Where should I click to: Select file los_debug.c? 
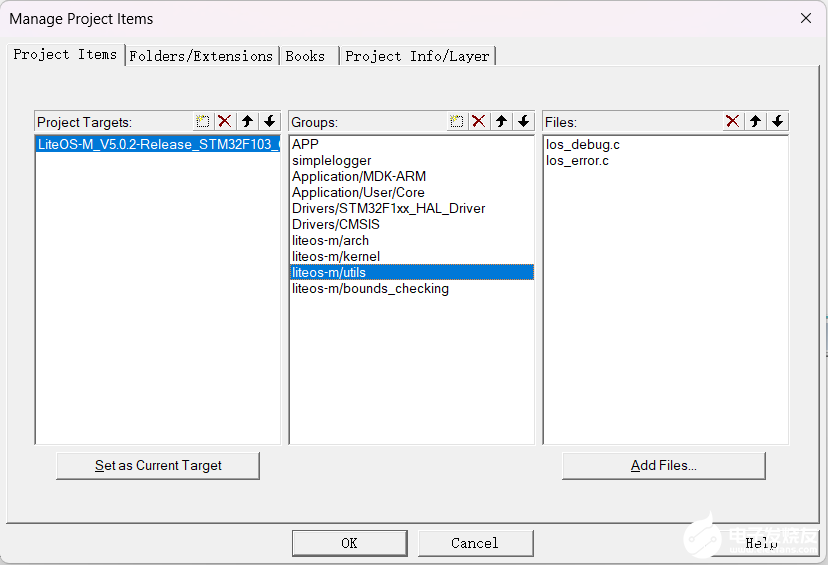[666, 144]
